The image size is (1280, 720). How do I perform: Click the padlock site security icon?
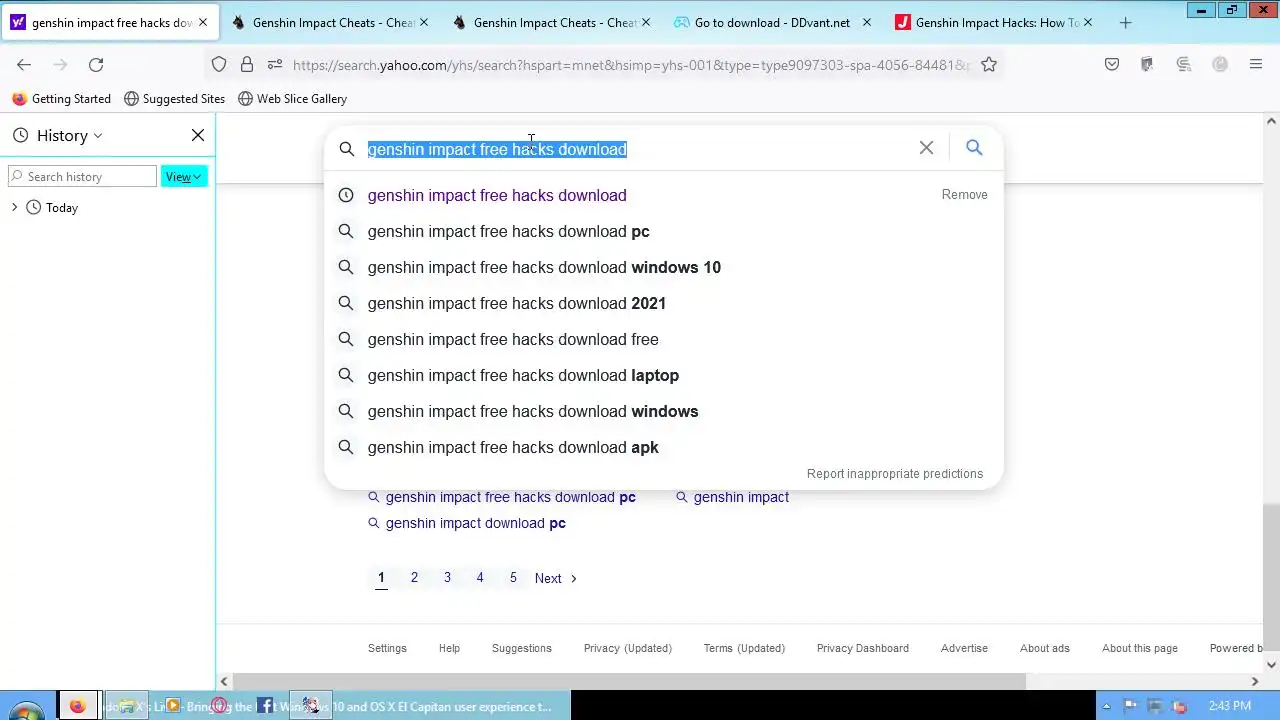click(x=247, y=64)
